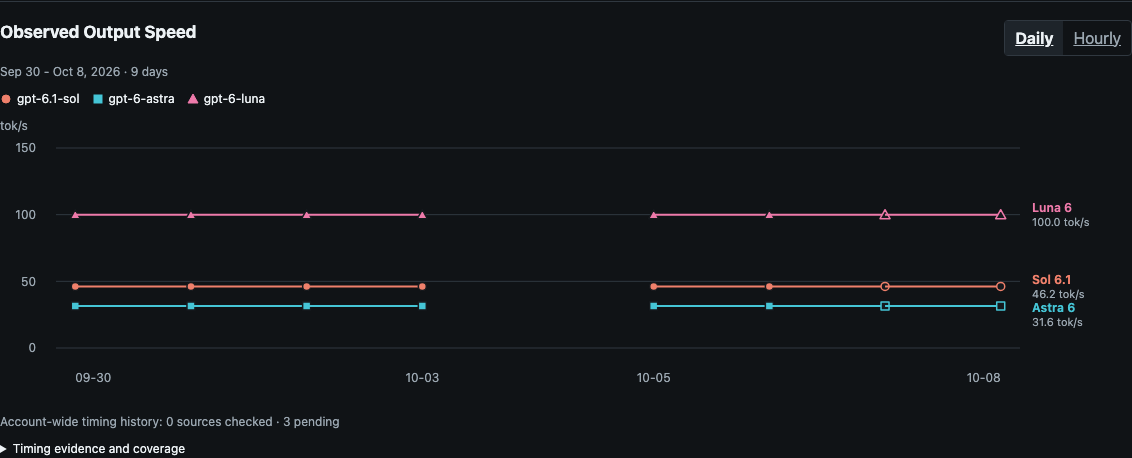The image size is (1132, 458).
Task: Click the 09-30 x-axis label
Action: click(x=93, y=378)
